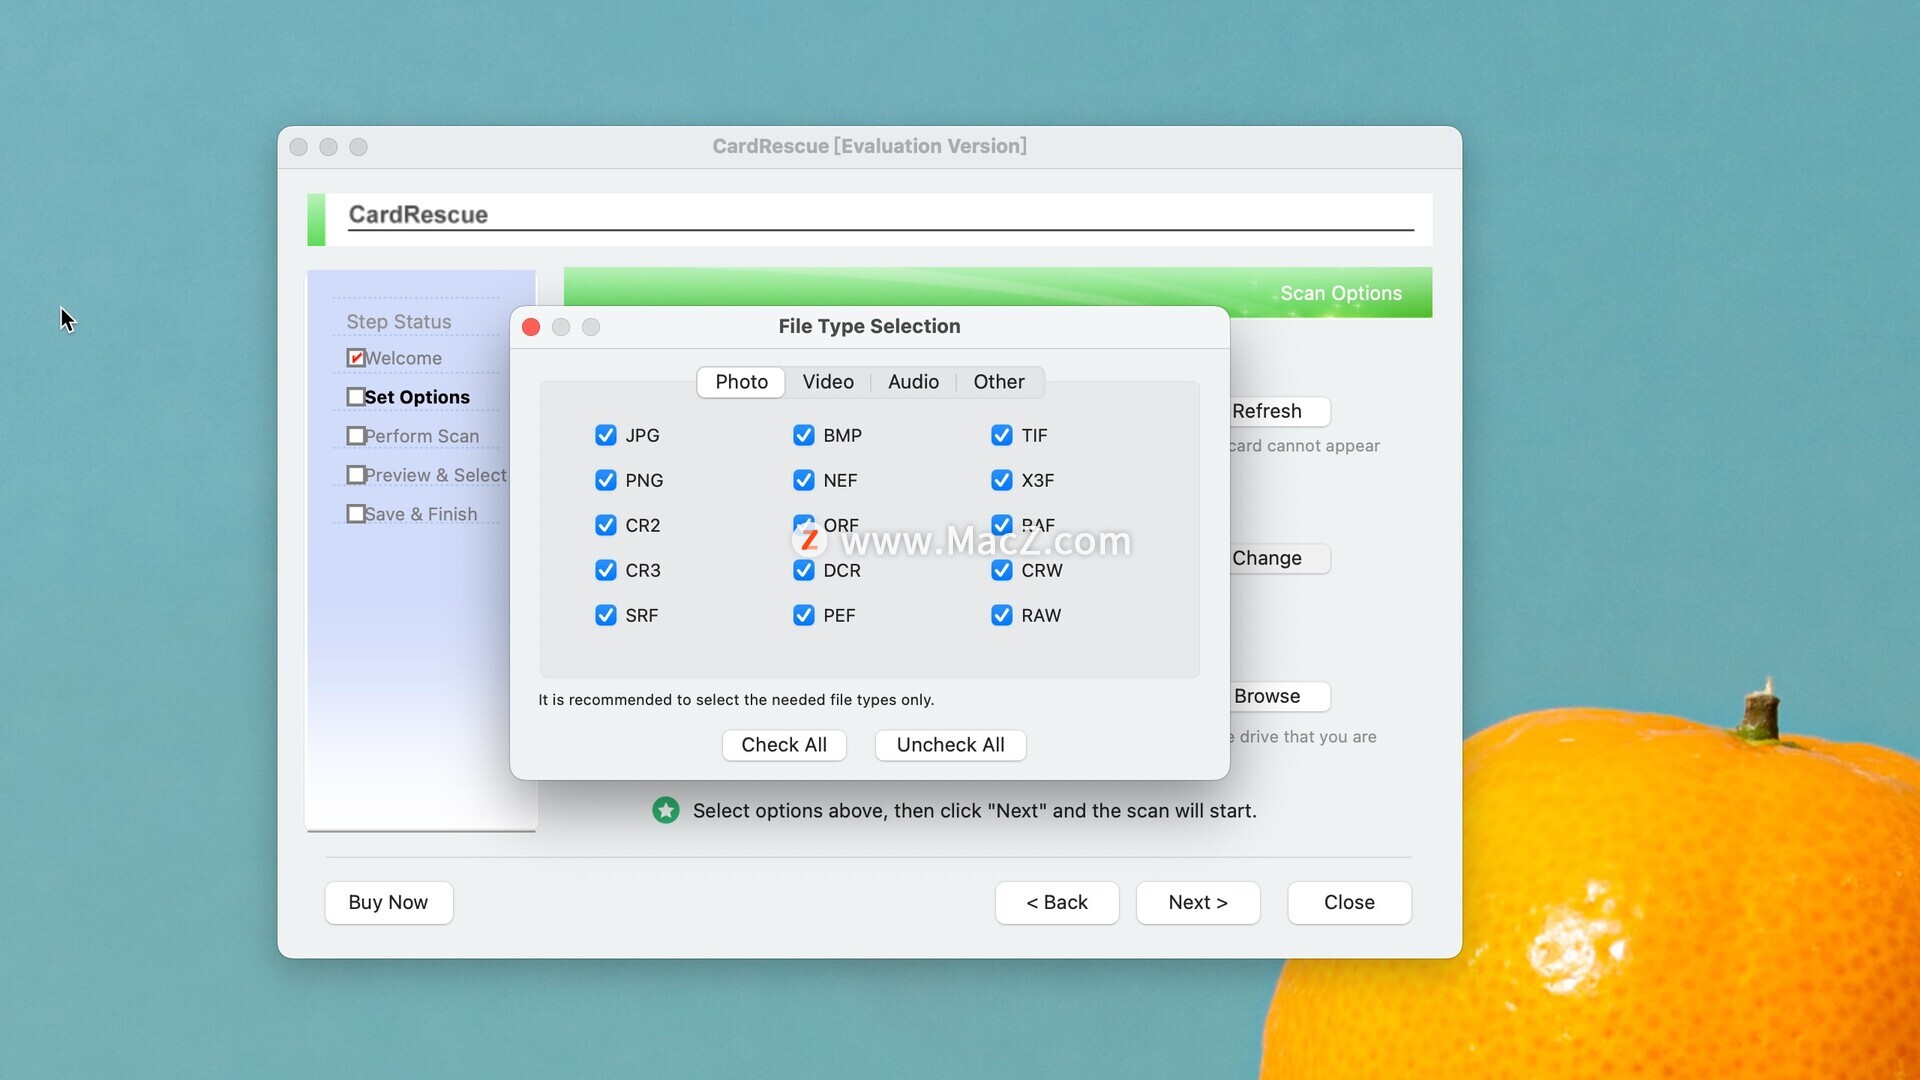Click the Refresh button in CardRescue
The image size is (1920, 1080).
point(1279,411)
